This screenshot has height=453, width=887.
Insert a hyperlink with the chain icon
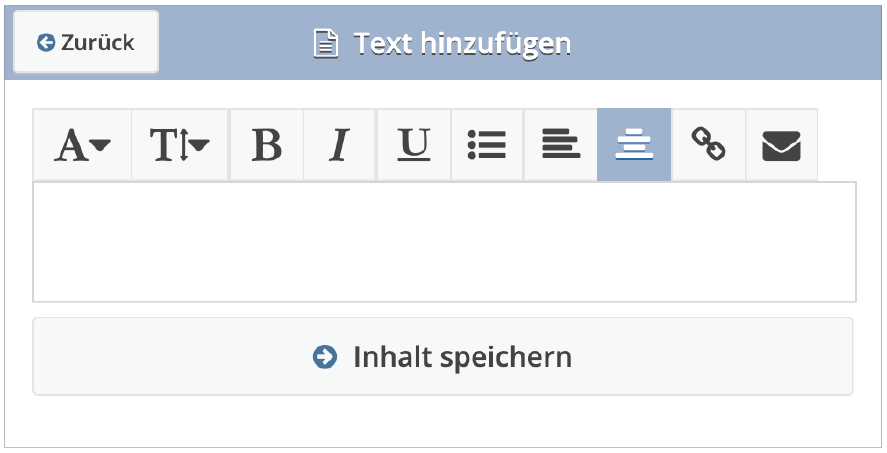(x=708, y=146)
